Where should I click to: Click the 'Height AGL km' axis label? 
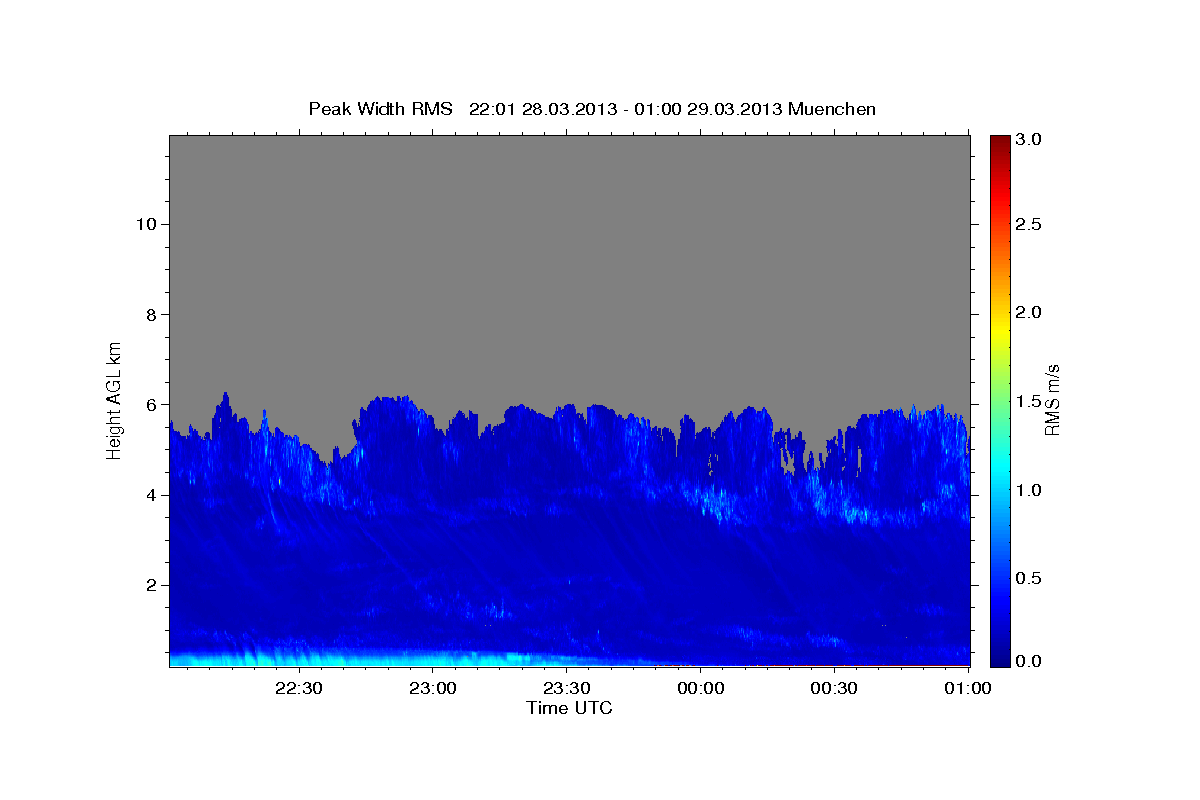pos(115,400)
